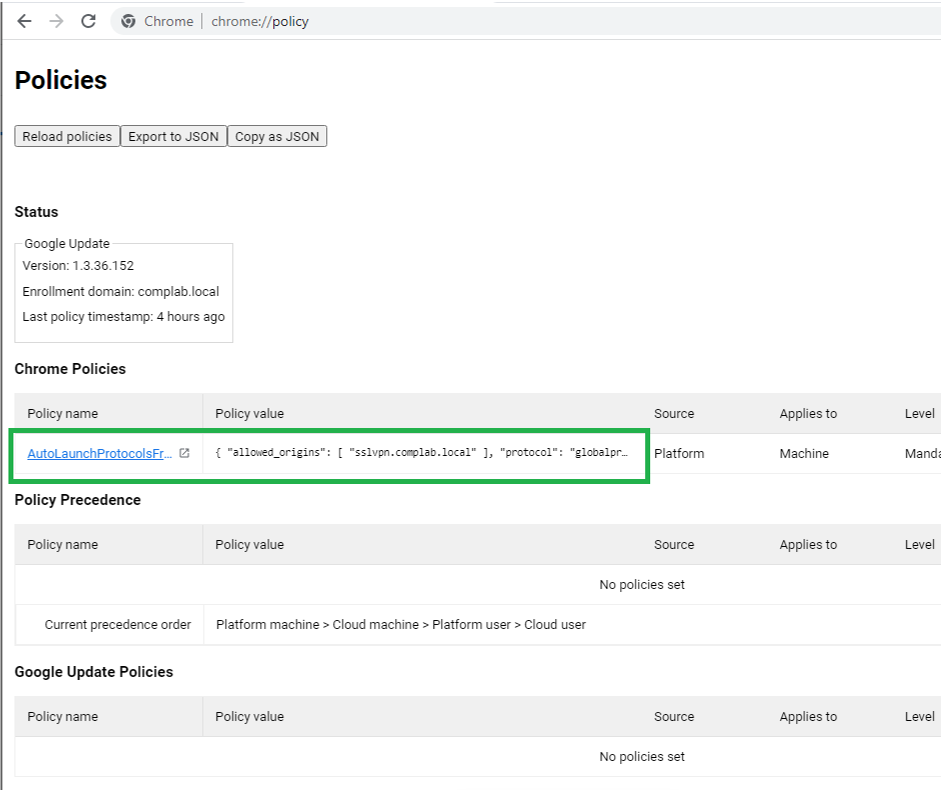The width and height of the screenshot is (941, 790).
Task: Click the Chrome Policies section heading
Action: point(70,369)
